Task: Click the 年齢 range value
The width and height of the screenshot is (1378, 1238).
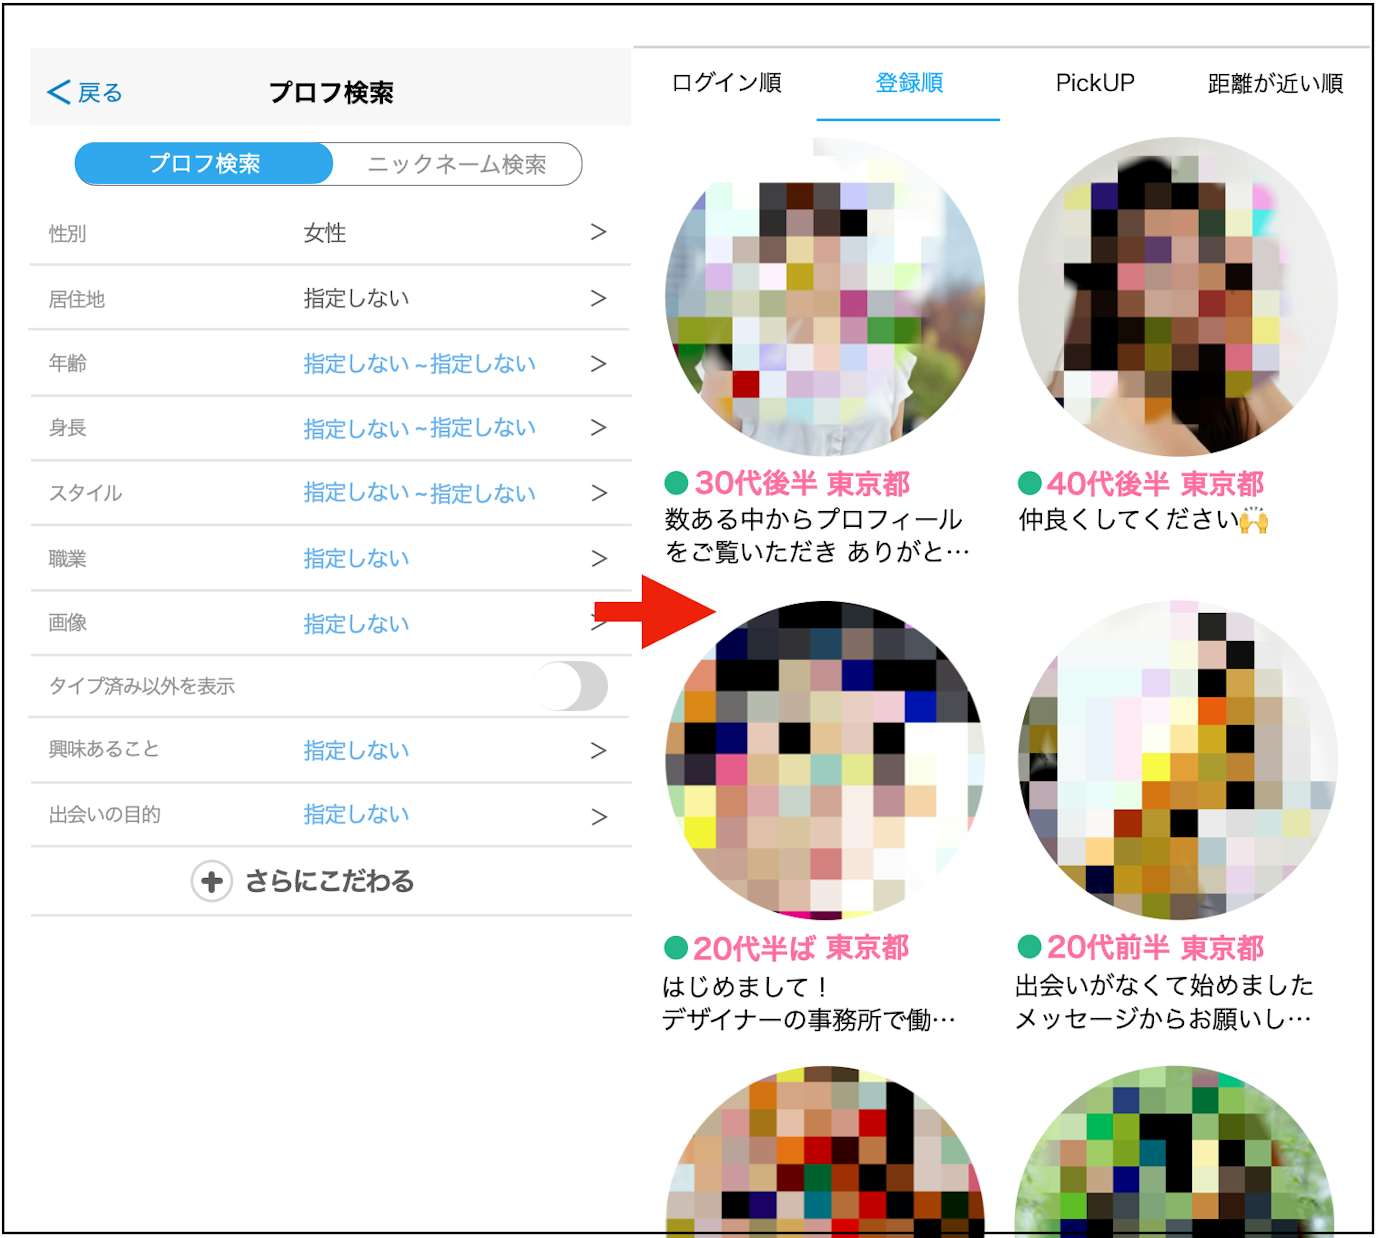Action: pos(419,363)
